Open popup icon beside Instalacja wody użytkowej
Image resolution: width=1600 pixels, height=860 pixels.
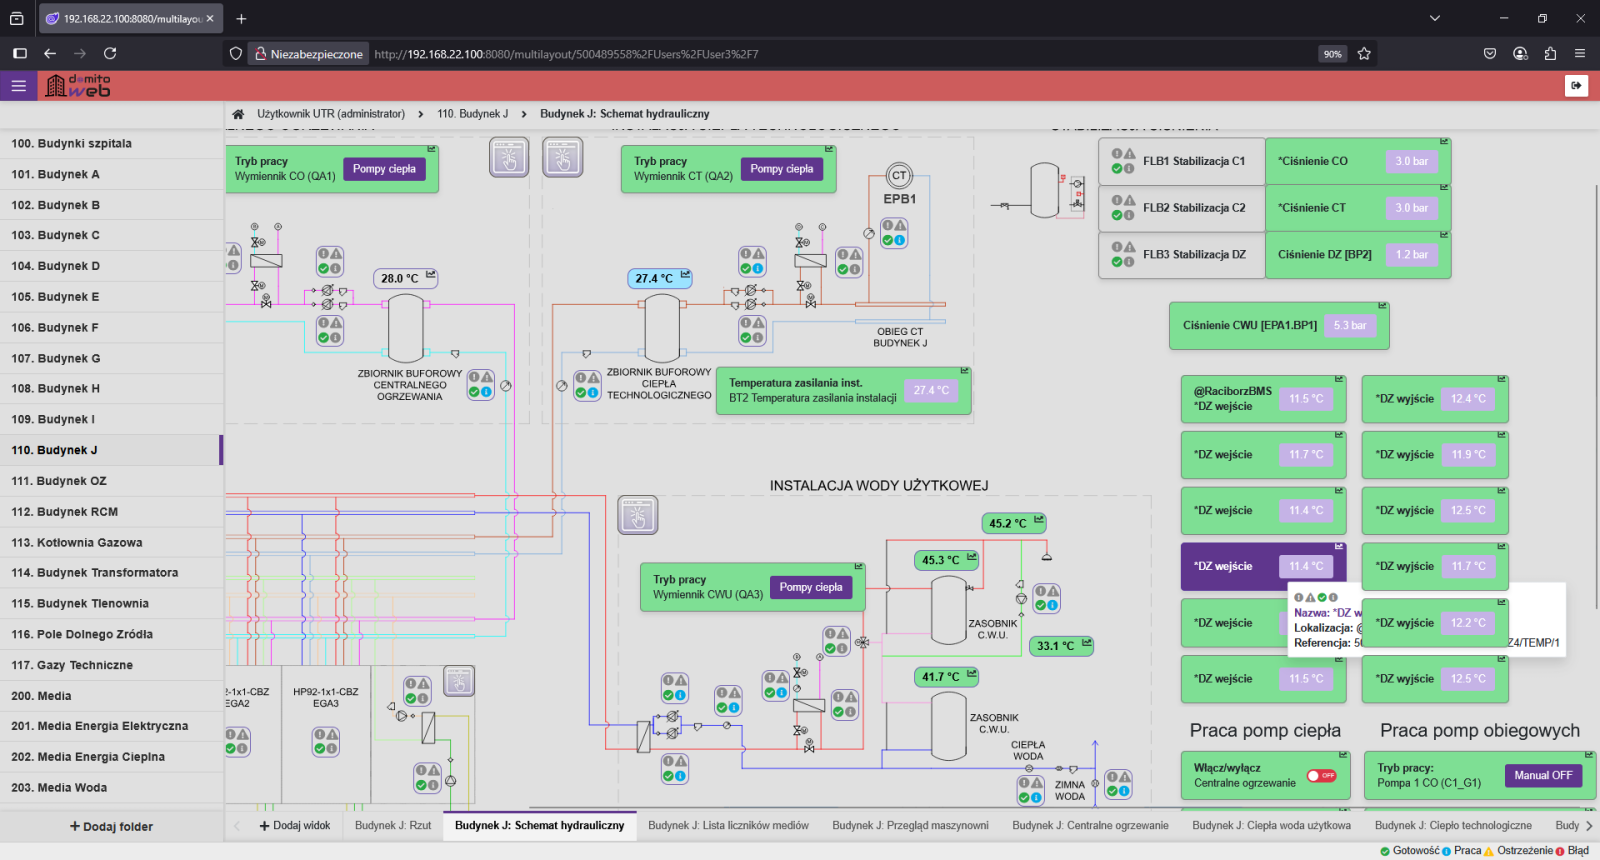(637, 515)
